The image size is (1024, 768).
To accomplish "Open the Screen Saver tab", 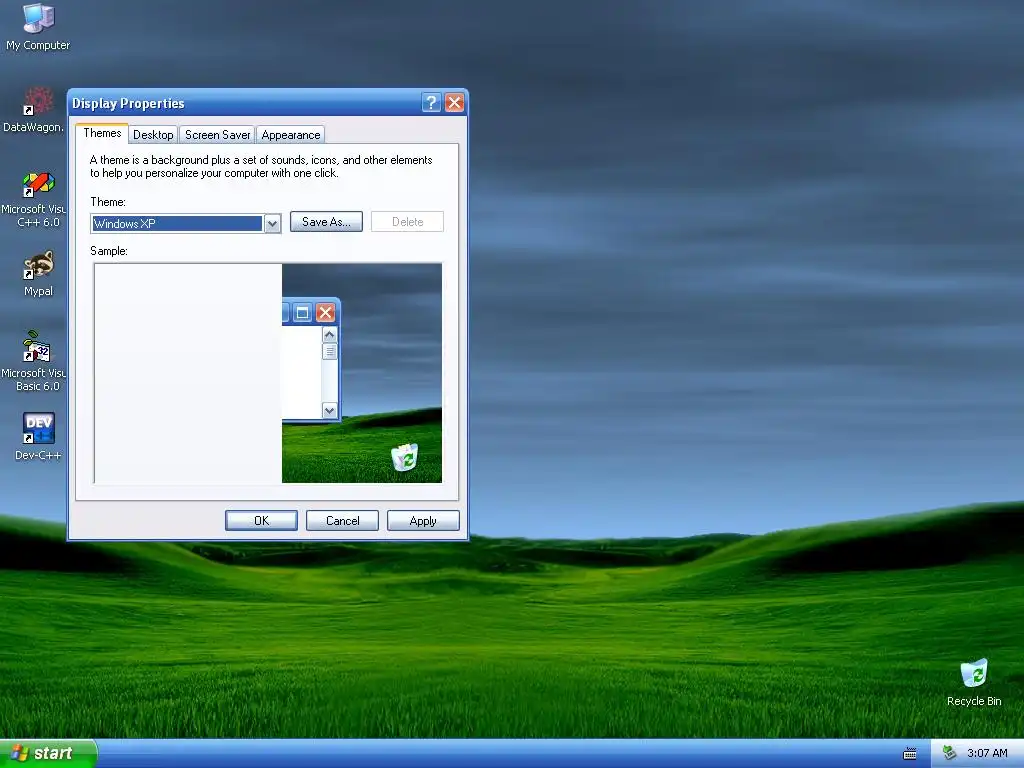I will 217,135.
